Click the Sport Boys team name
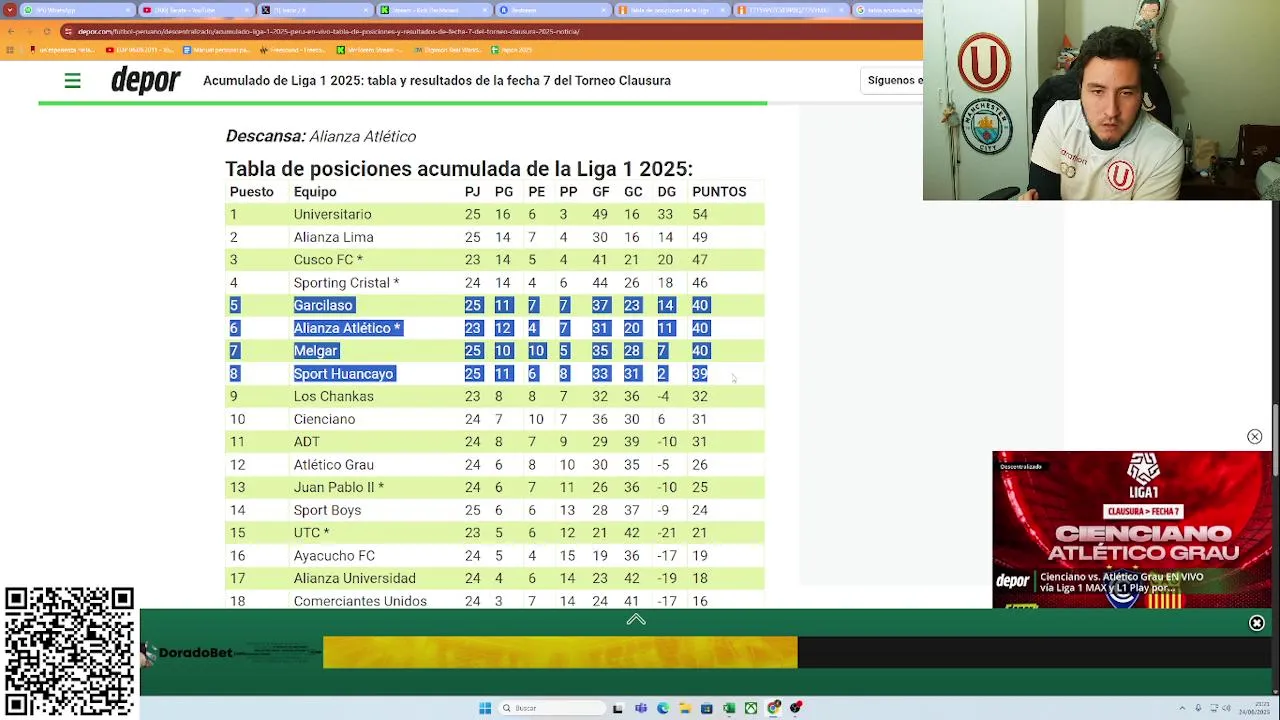Screen dimensions: 1280x720 point(327,510)
